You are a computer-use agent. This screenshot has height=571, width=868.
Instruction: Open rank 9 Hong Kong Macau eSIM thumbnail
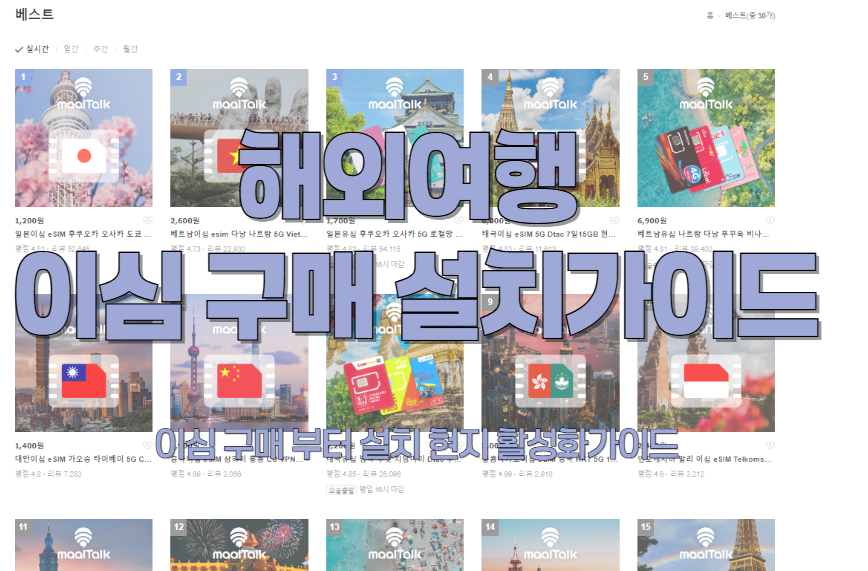(x=550, y=363)
